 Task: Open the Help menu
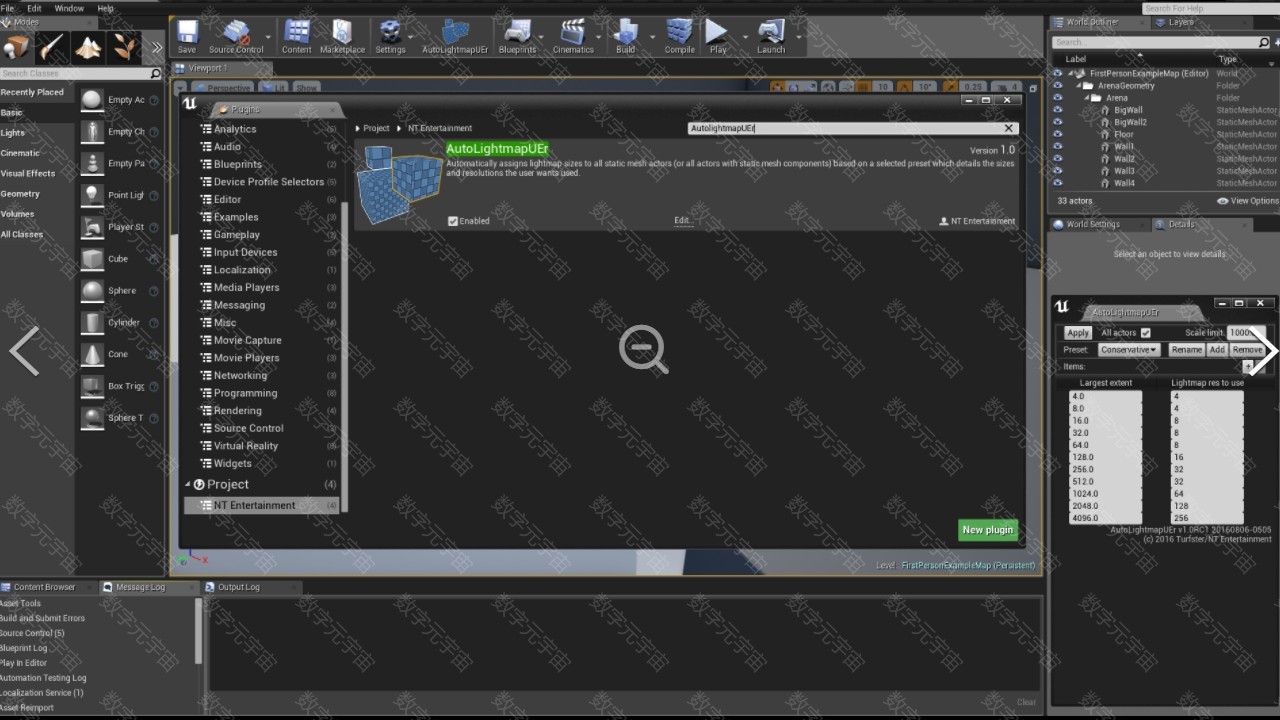(105, 8)
